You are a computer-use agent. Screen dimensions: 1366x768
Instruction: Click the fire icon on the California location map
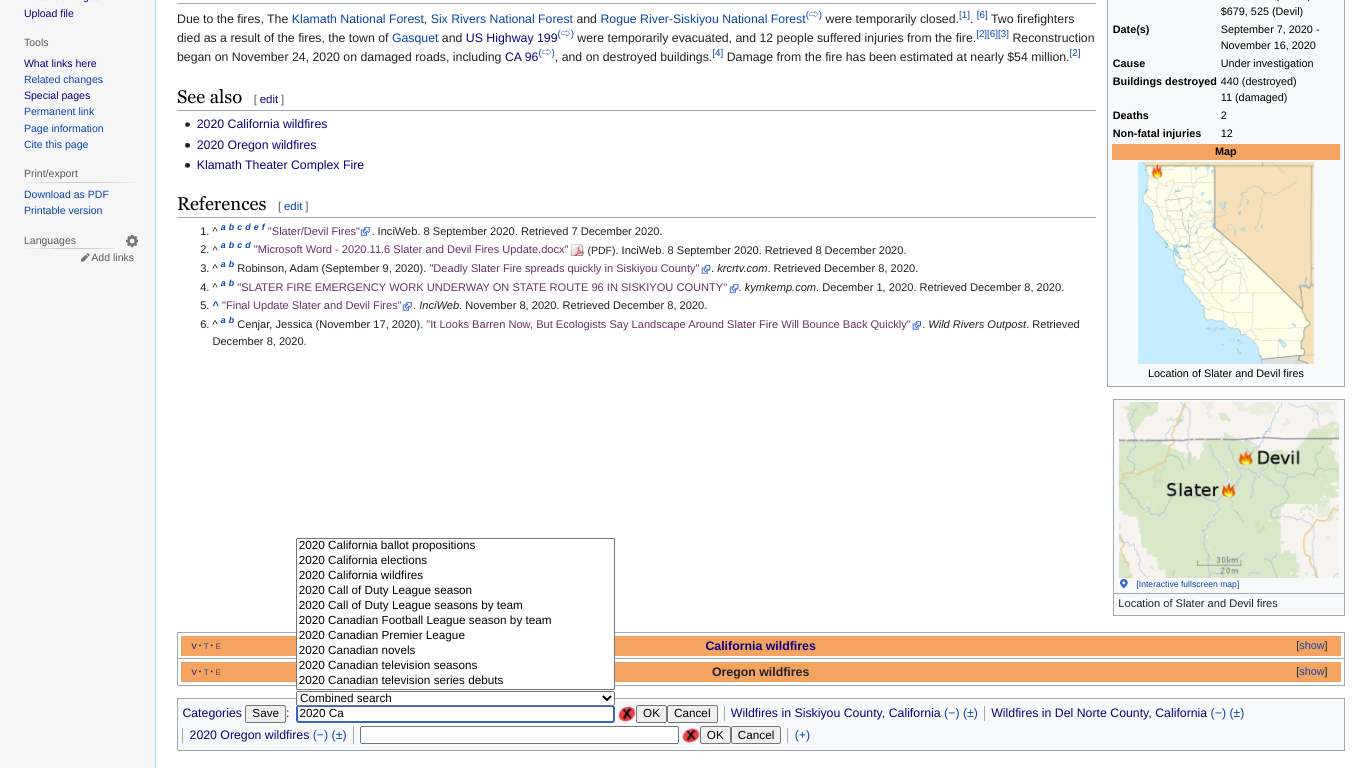coord(1157,172)
